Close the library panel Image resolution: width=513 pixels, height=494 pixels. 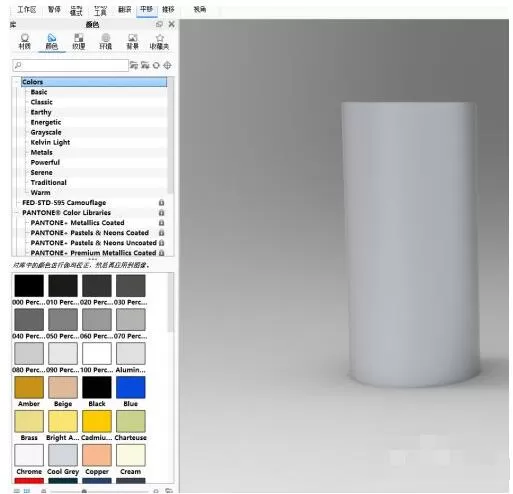pos(171,24)
